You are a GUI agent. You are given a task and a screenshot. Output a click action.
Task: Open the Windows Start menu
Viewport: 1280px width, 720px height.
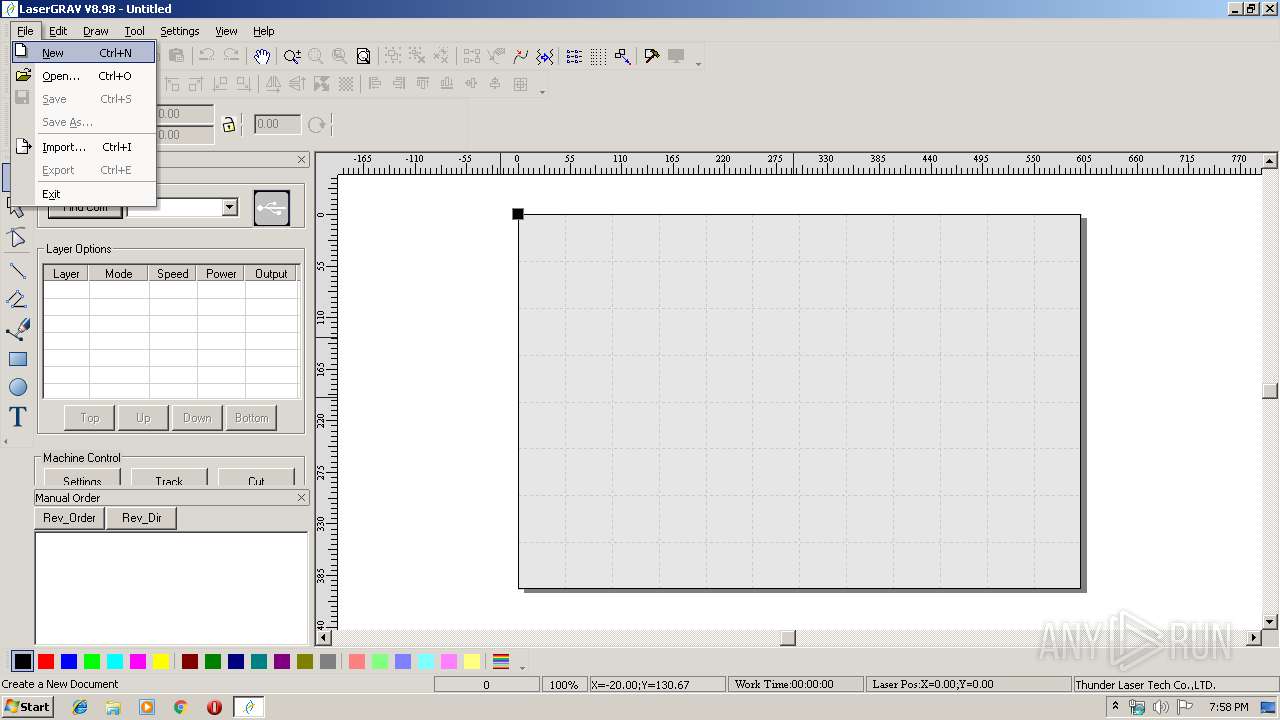(27, 707)
